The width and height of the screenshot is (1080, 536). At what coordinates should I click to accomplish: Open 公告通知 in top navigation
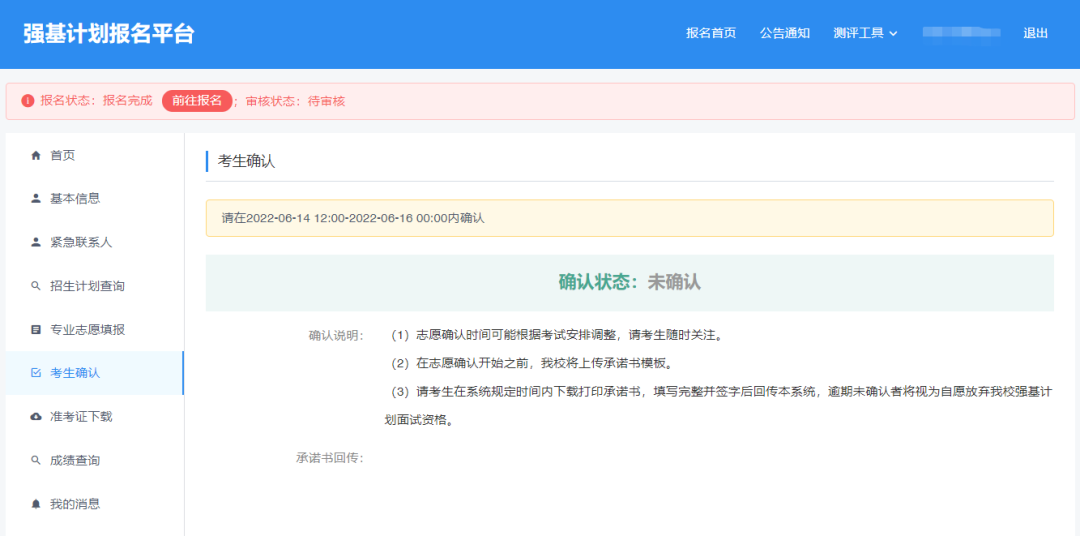coord(785,33)
